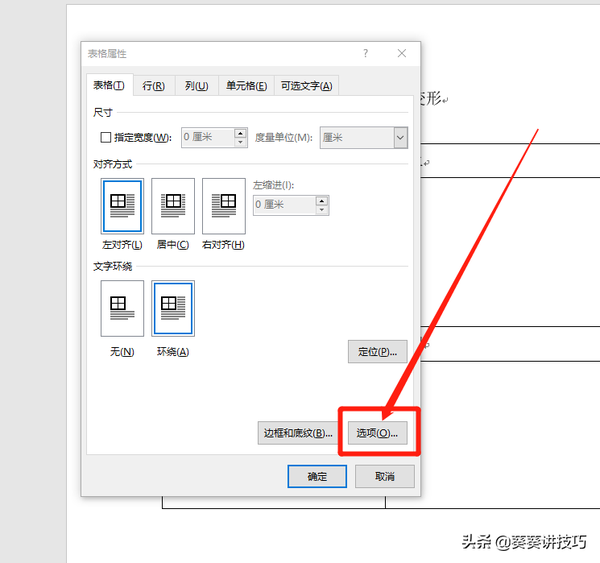Switch to the 行(R) tab

click(154, 86)
